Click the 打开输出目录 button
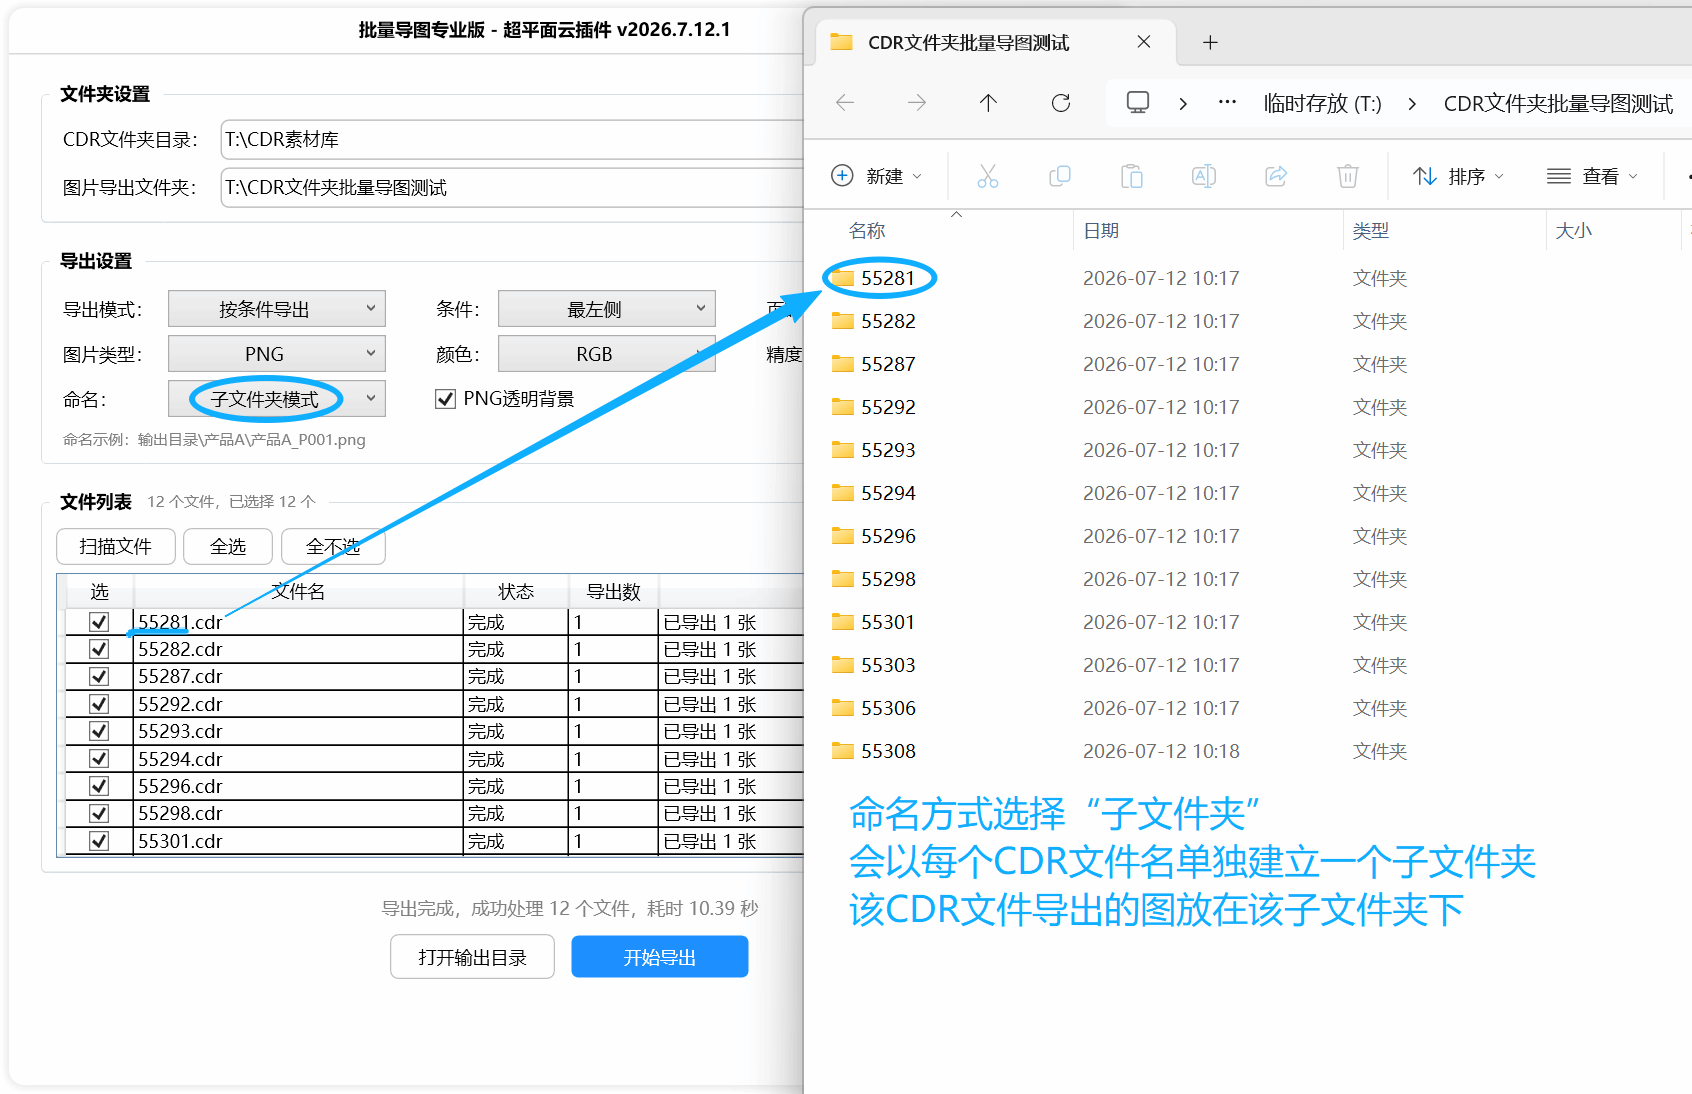This screenshot has width=1692, height=1094. (x=472, y=957)
